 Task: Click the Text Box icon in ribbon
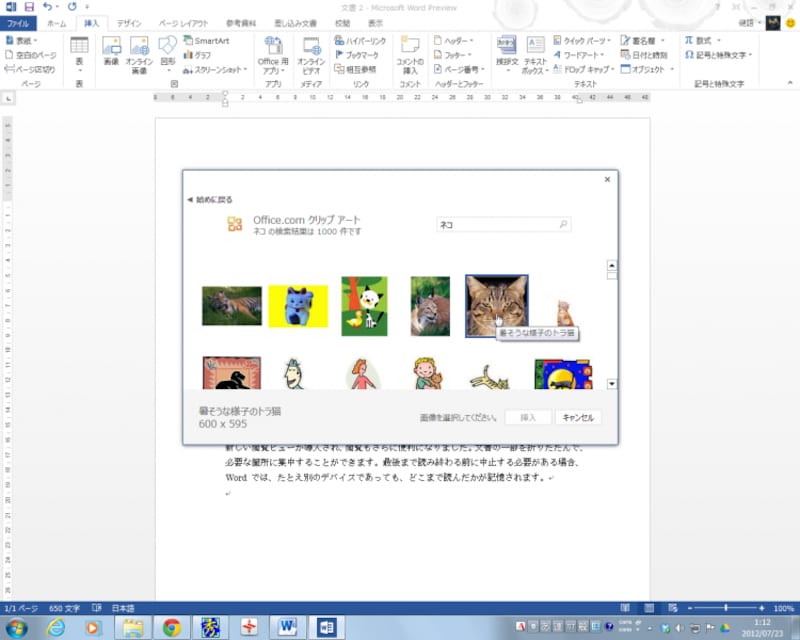click(536, 53)
